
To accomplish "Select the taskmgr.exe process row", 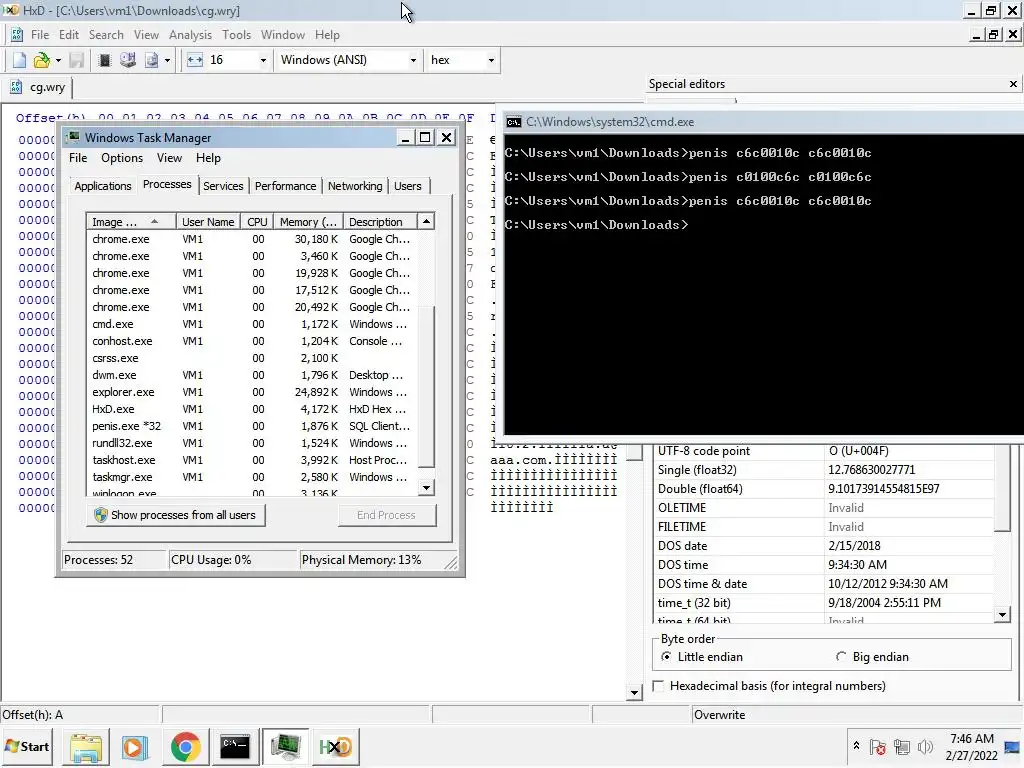I will coord(252,477).
